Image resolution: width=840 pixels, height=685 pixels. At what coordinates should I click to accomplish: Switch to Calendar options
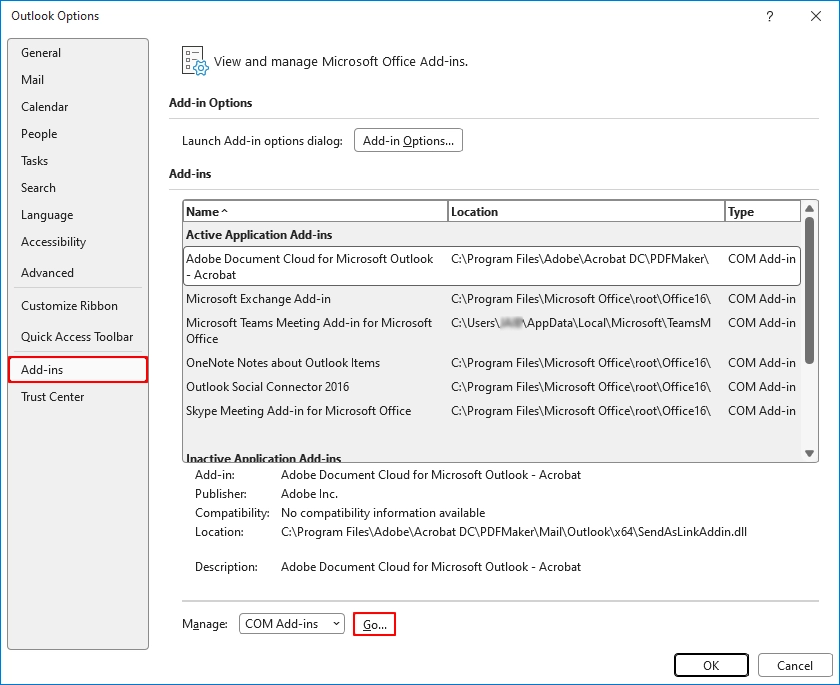click(x=78, y=107)
